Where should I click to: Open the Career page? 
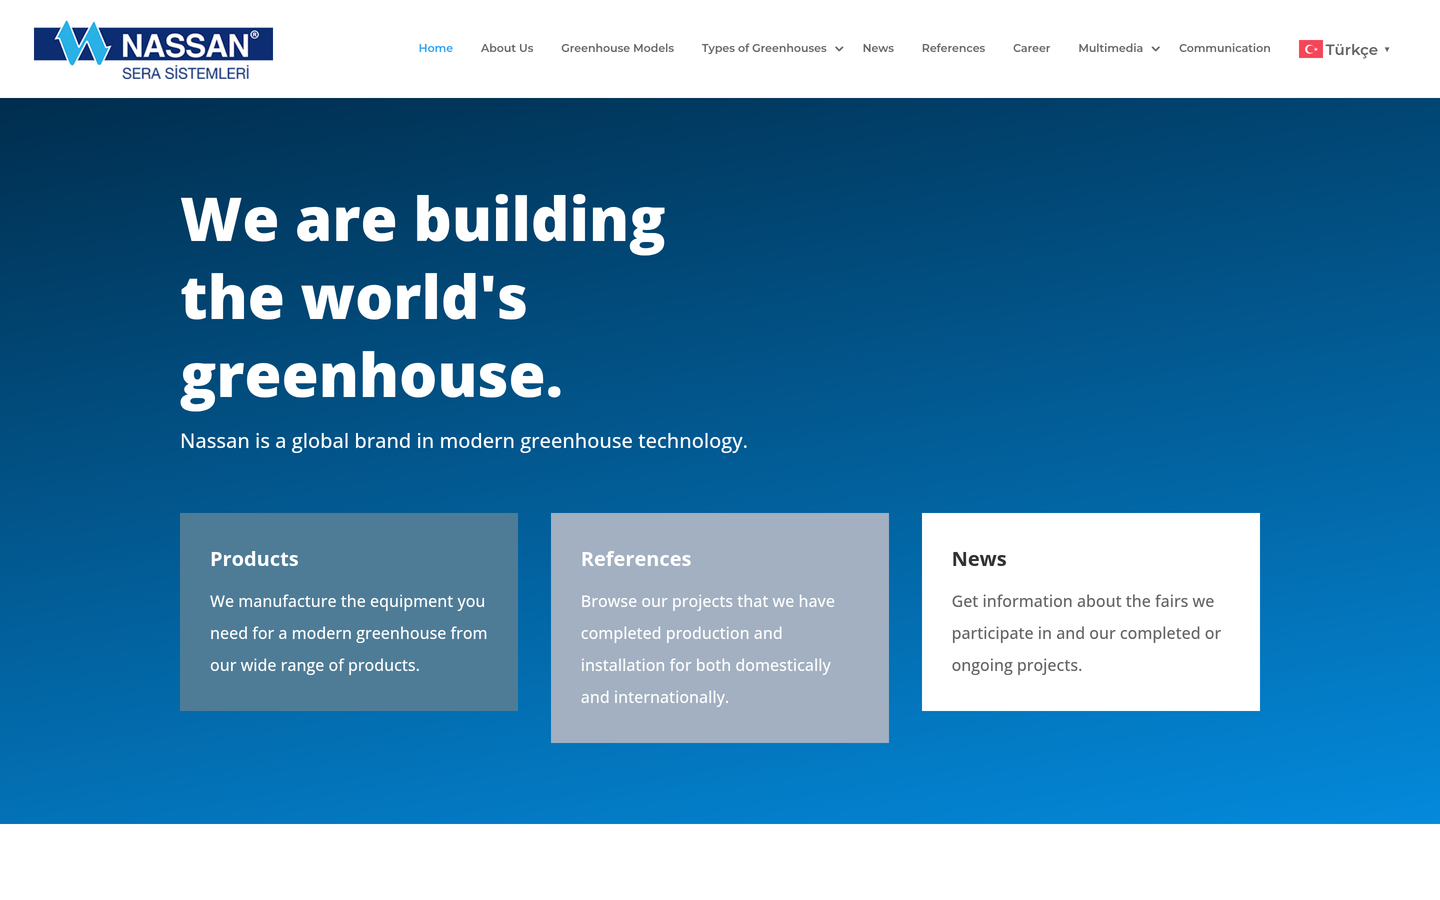point(1031,48)
